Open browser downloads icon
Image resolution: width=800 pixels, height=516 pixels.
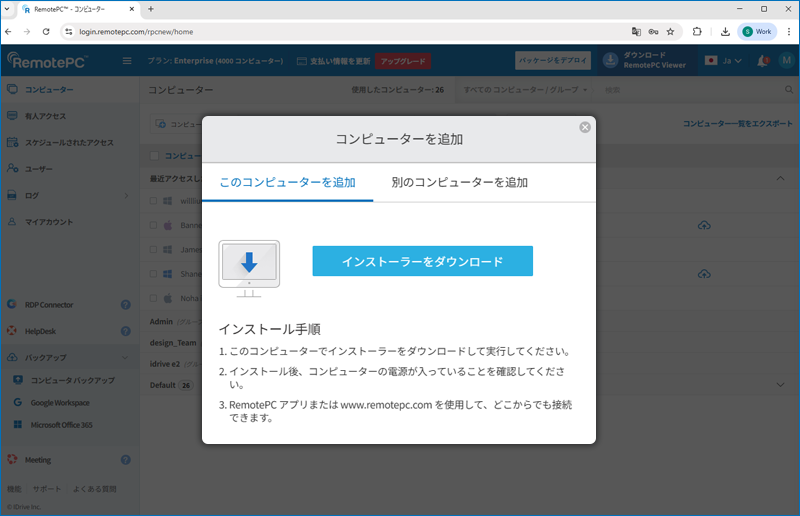point(725,32)
